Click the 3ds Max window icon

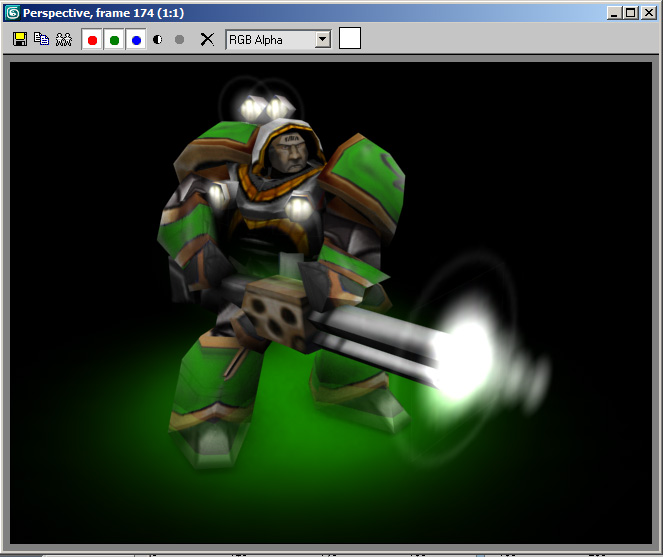[x=12, y=13]
